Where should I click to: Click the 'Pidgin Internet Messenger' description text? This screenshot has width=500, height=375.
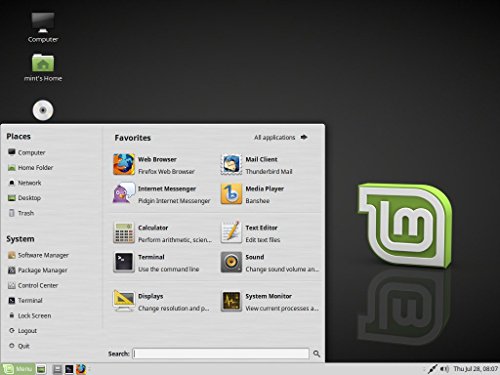click(174, 201)
